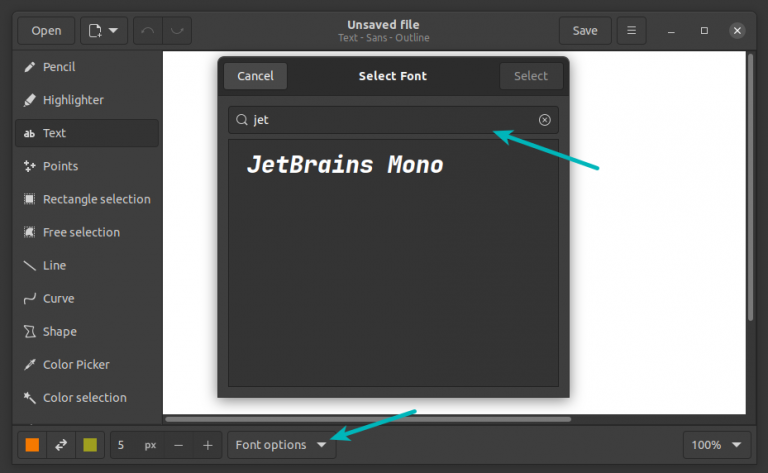768x473 pixels.
Task: Choose JetBrains Mono from font list
Action: (x=345, y=165)
